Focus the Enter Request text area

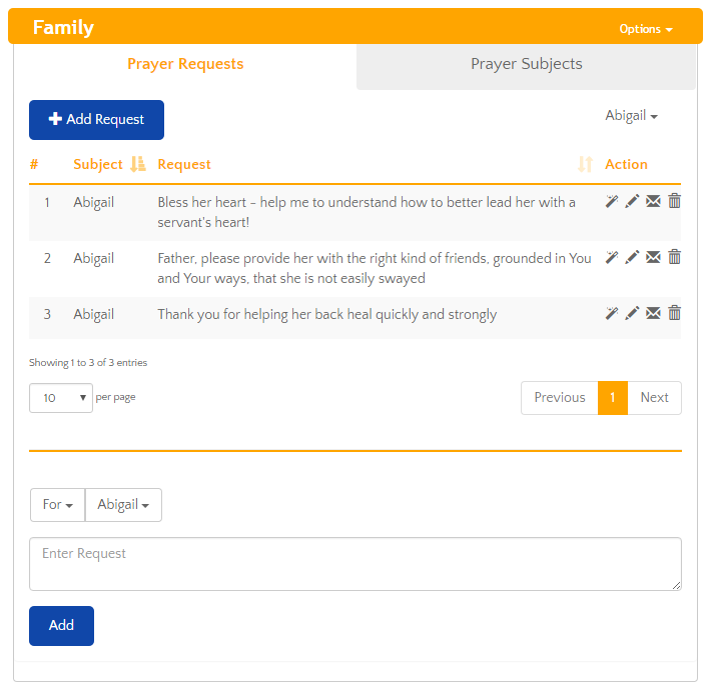355,564
